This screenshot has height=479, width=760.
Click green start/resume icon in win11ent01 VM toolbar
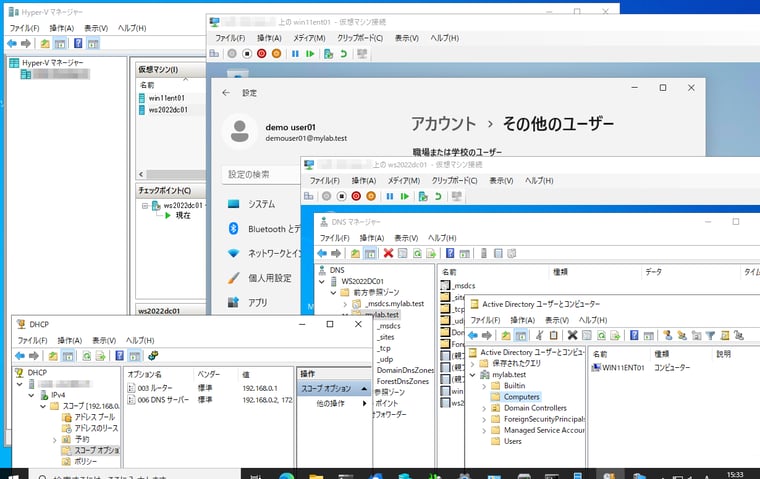pos(310,54)
